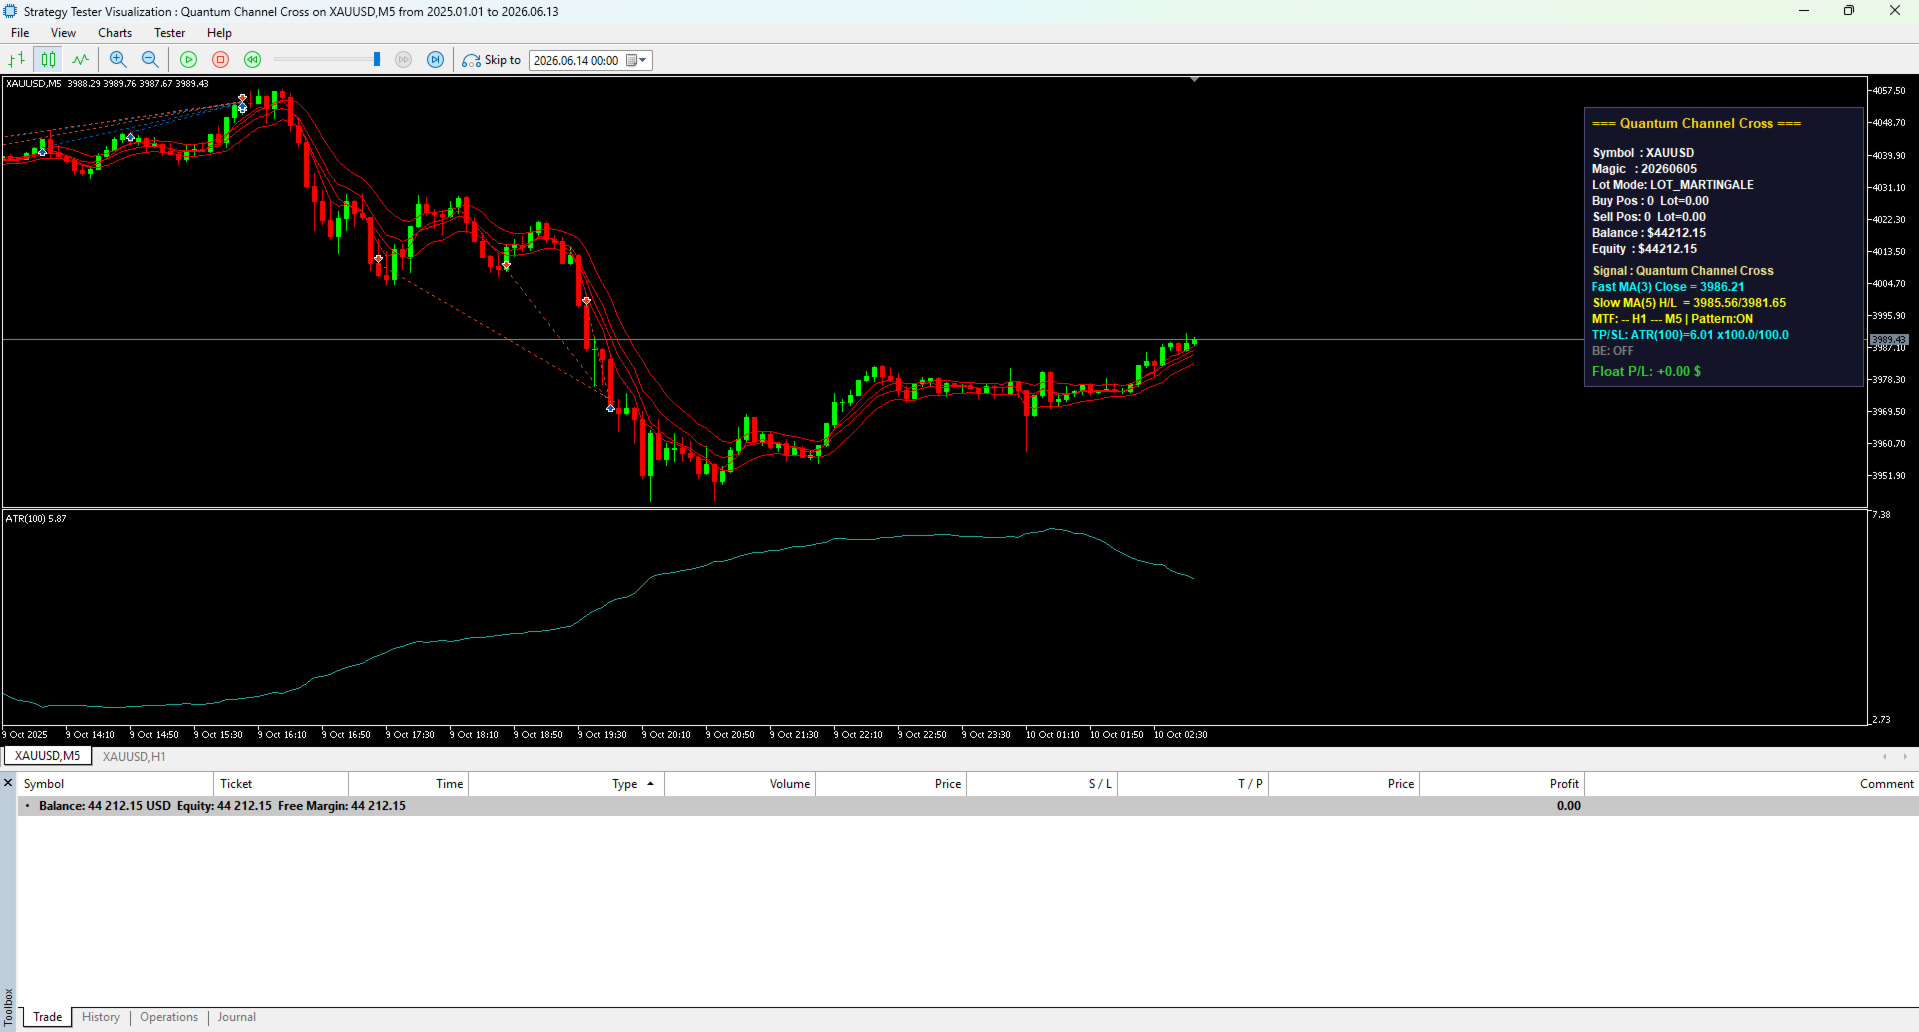Adjust the visualization speed slider
Image resolution: width=1919 pixels, height=1032 pixels.
coord(377,60)
